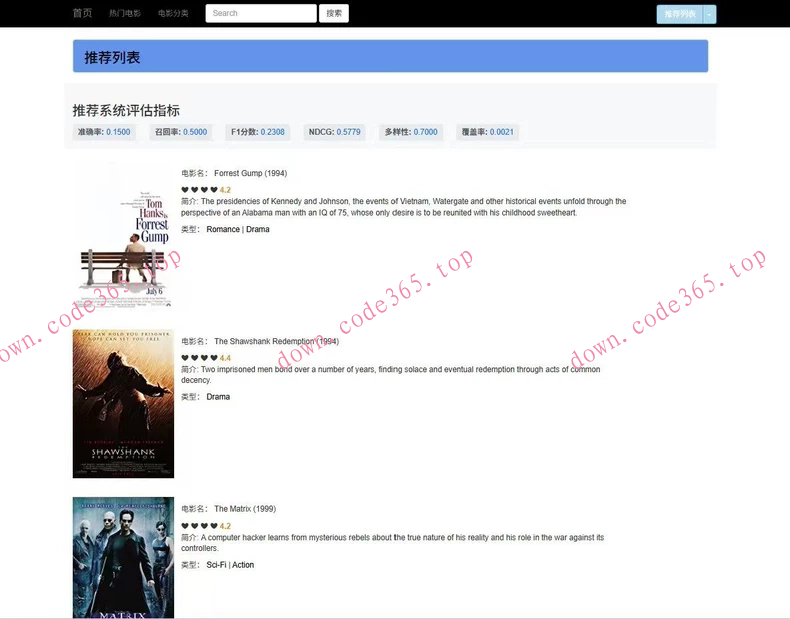Click the 推荐列表 blue header banner

390,56
